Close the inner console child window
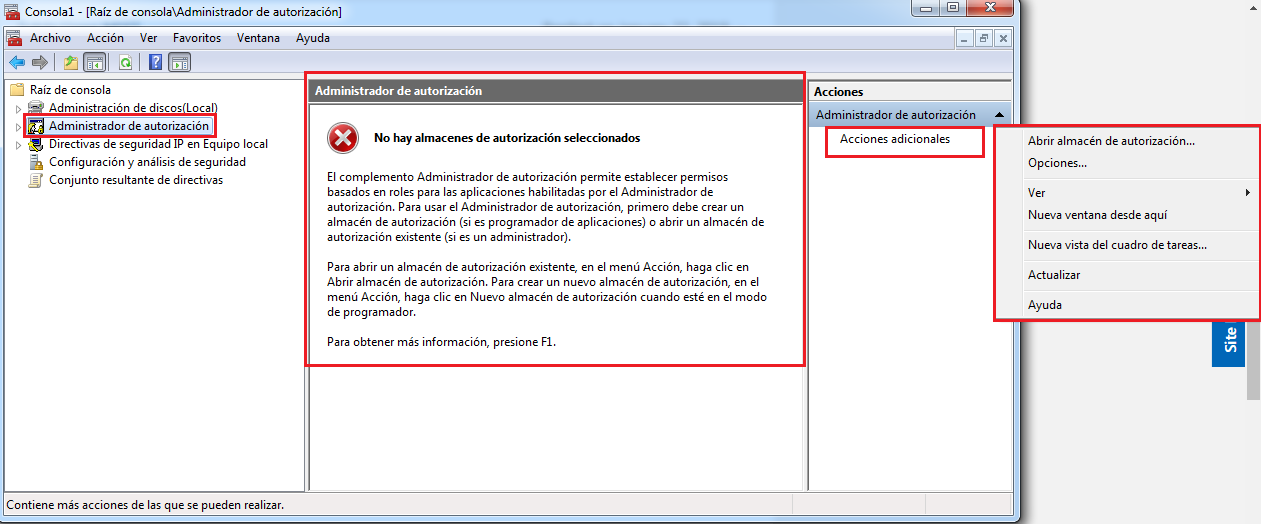The width and height of the screenshot is (1261, 524). [x=1002, y=38]
